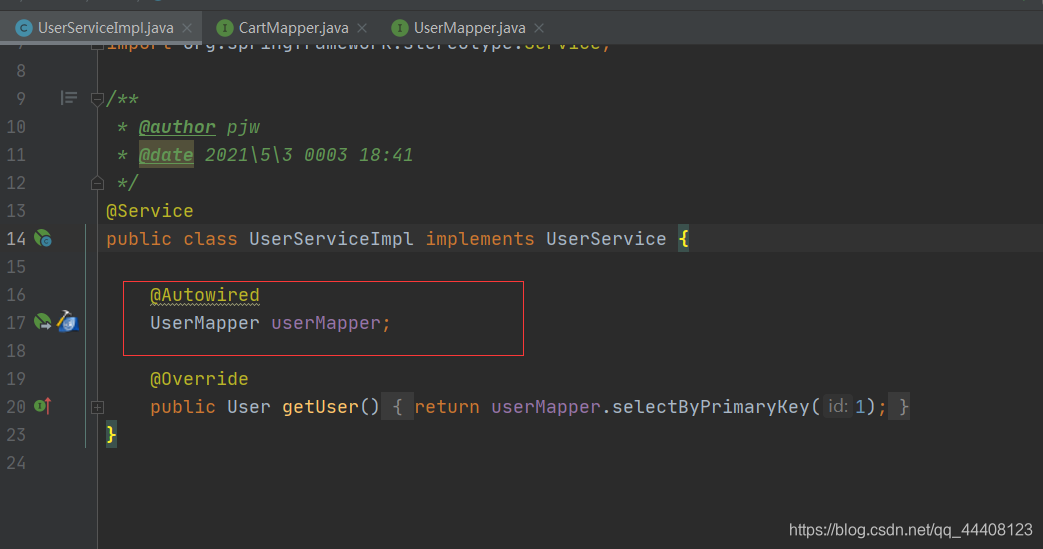The height and width of the screenshot is (549, 1043).
Task: Click the closing brace on line 23
Action: (x=111, y=435)
